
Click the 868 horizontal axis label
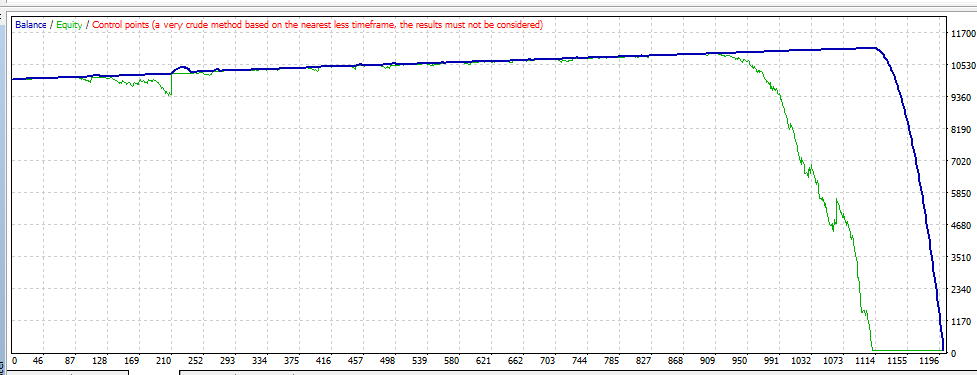pos(676,361)
